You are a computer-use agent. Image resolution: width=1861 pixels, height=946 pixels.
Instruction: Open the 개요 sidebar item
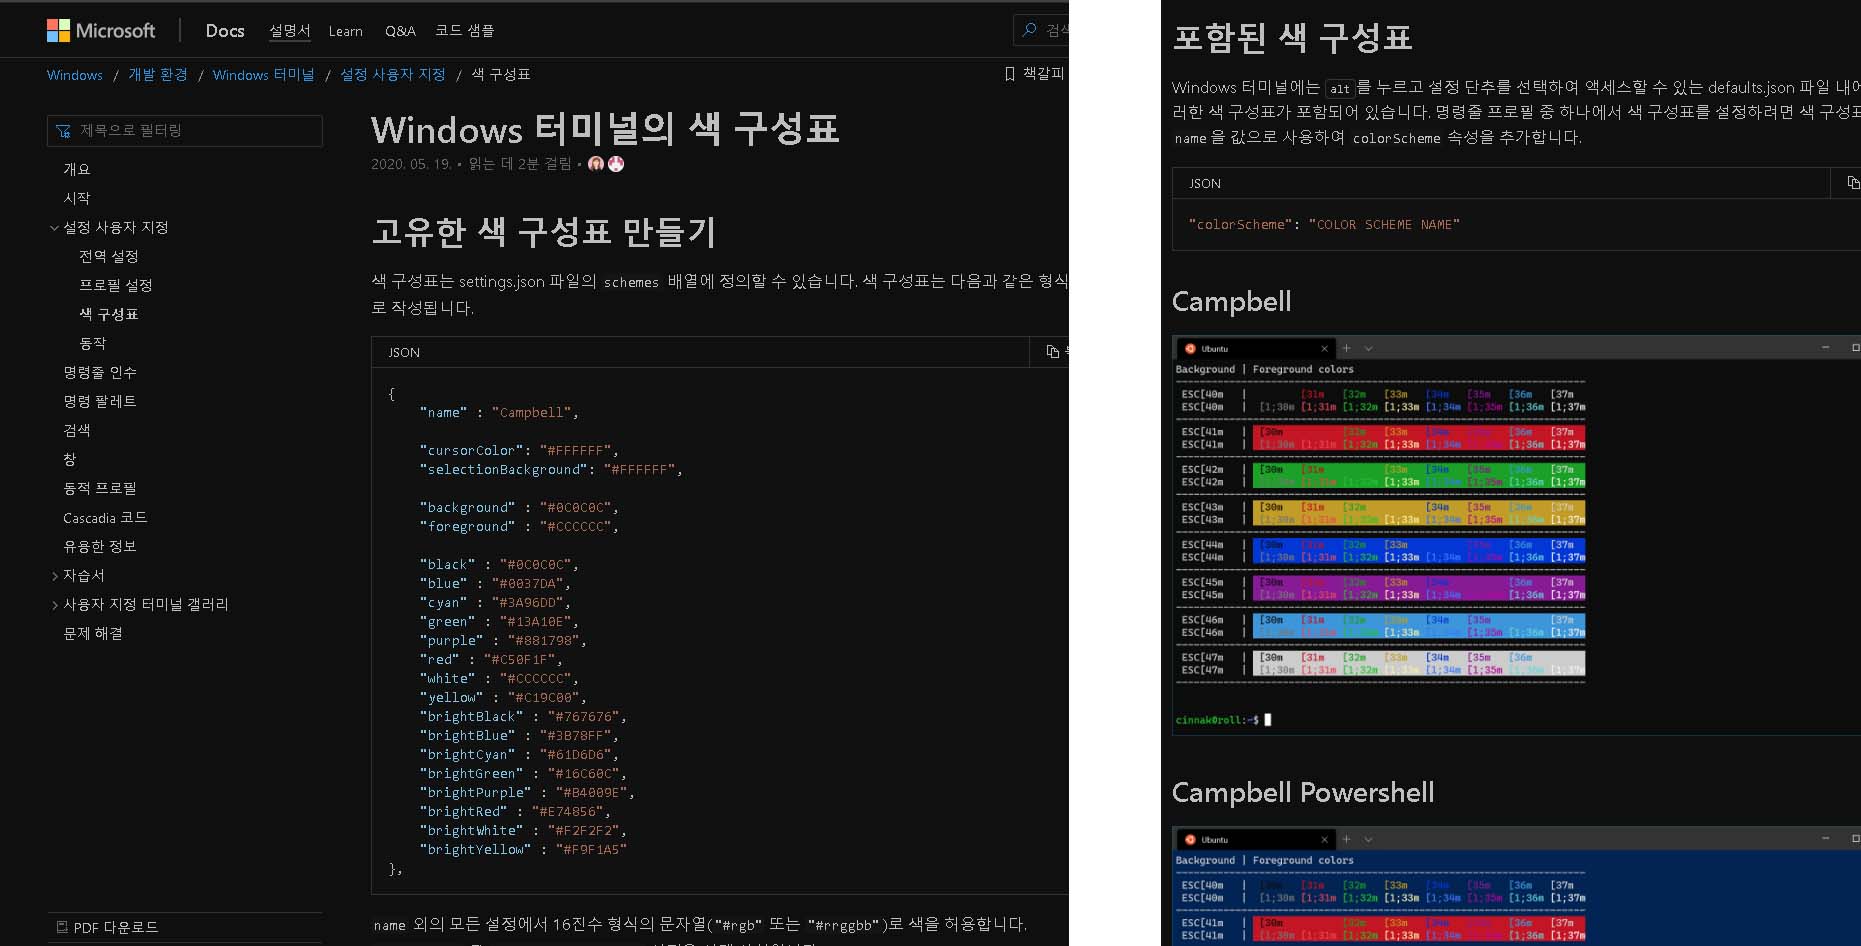pyautogui.click(x=77, y=169)
